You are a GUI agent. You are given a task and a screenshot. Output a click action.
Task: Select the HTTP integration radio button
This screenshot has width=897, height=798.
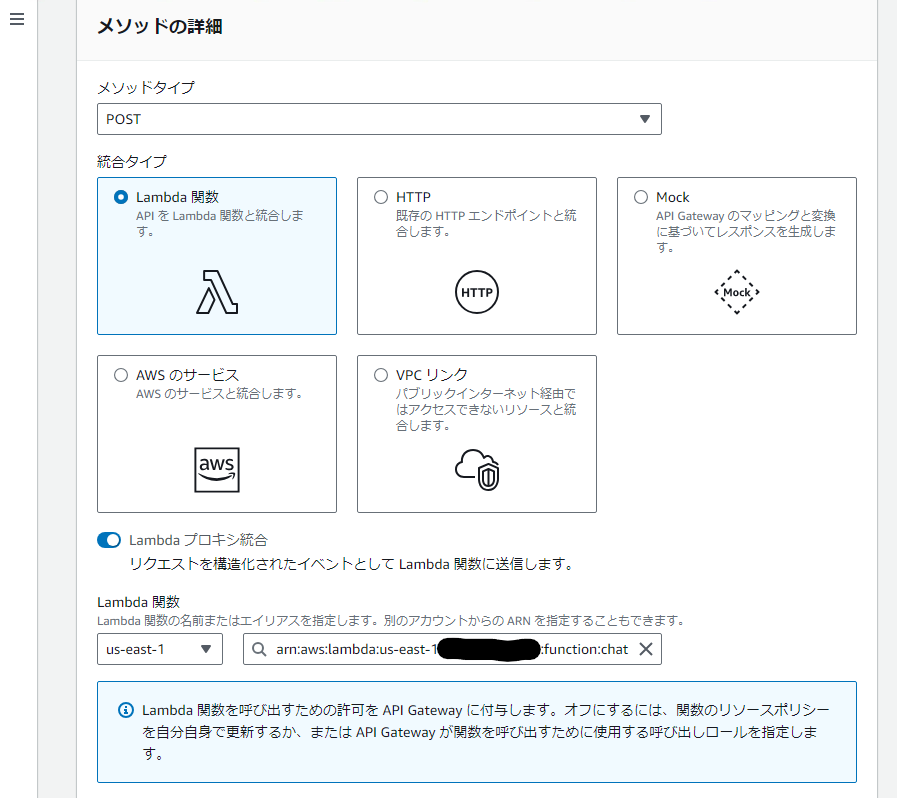tap(381, 197)
